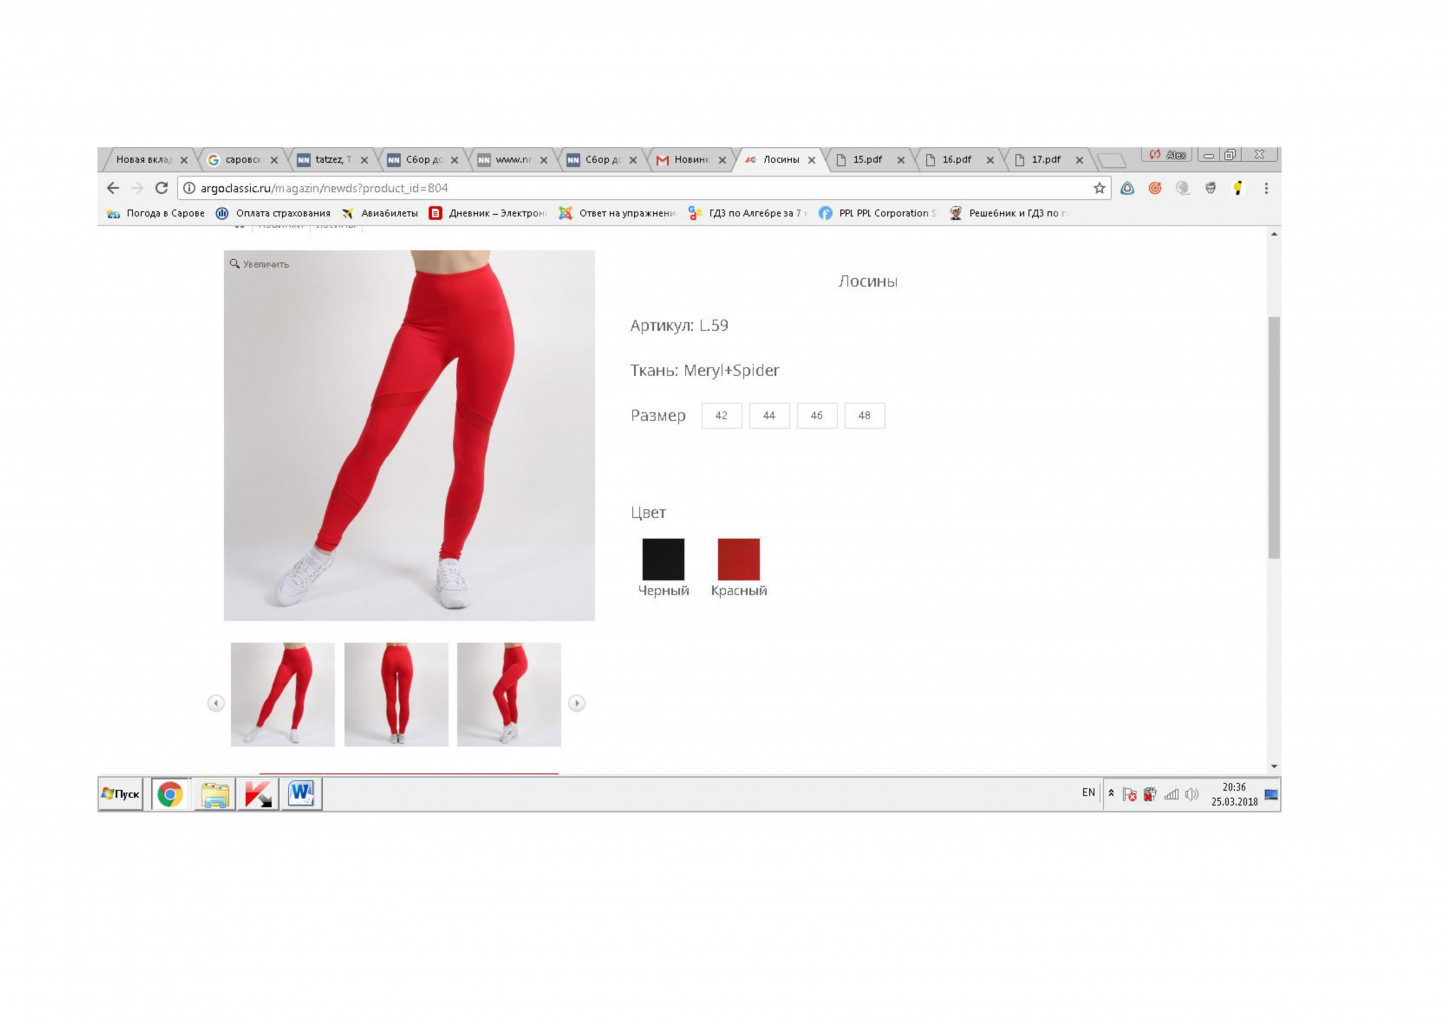
Task: Close the Лосины tab
Action: (812, 160)
